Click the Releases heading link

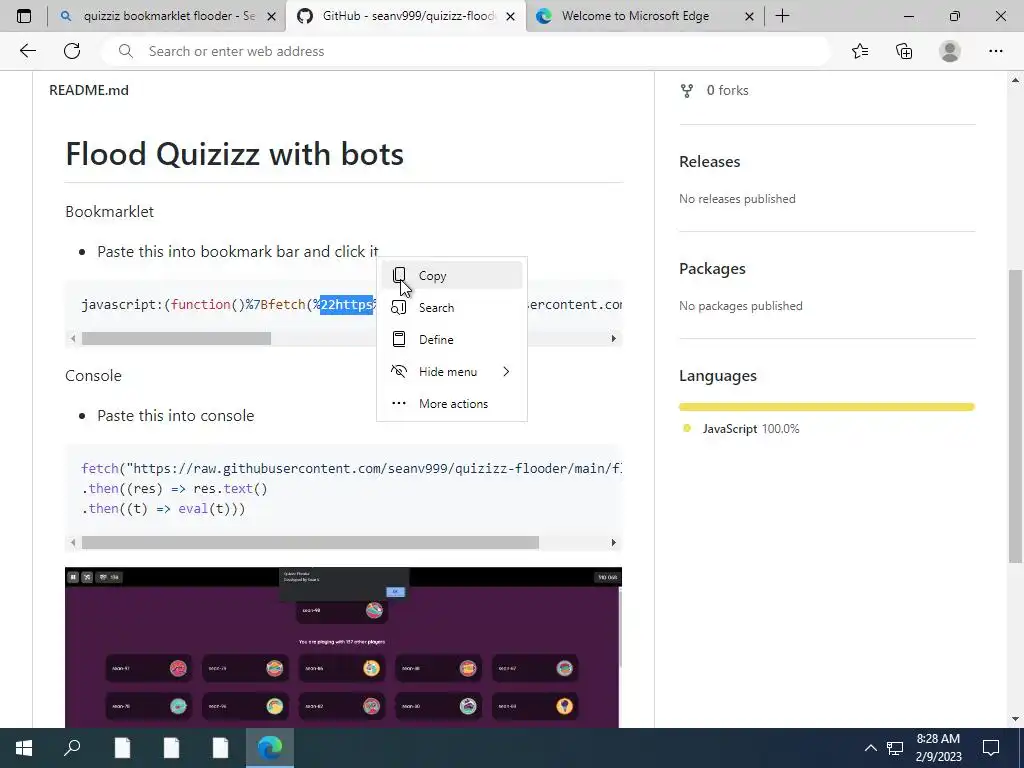click(709, 161)
